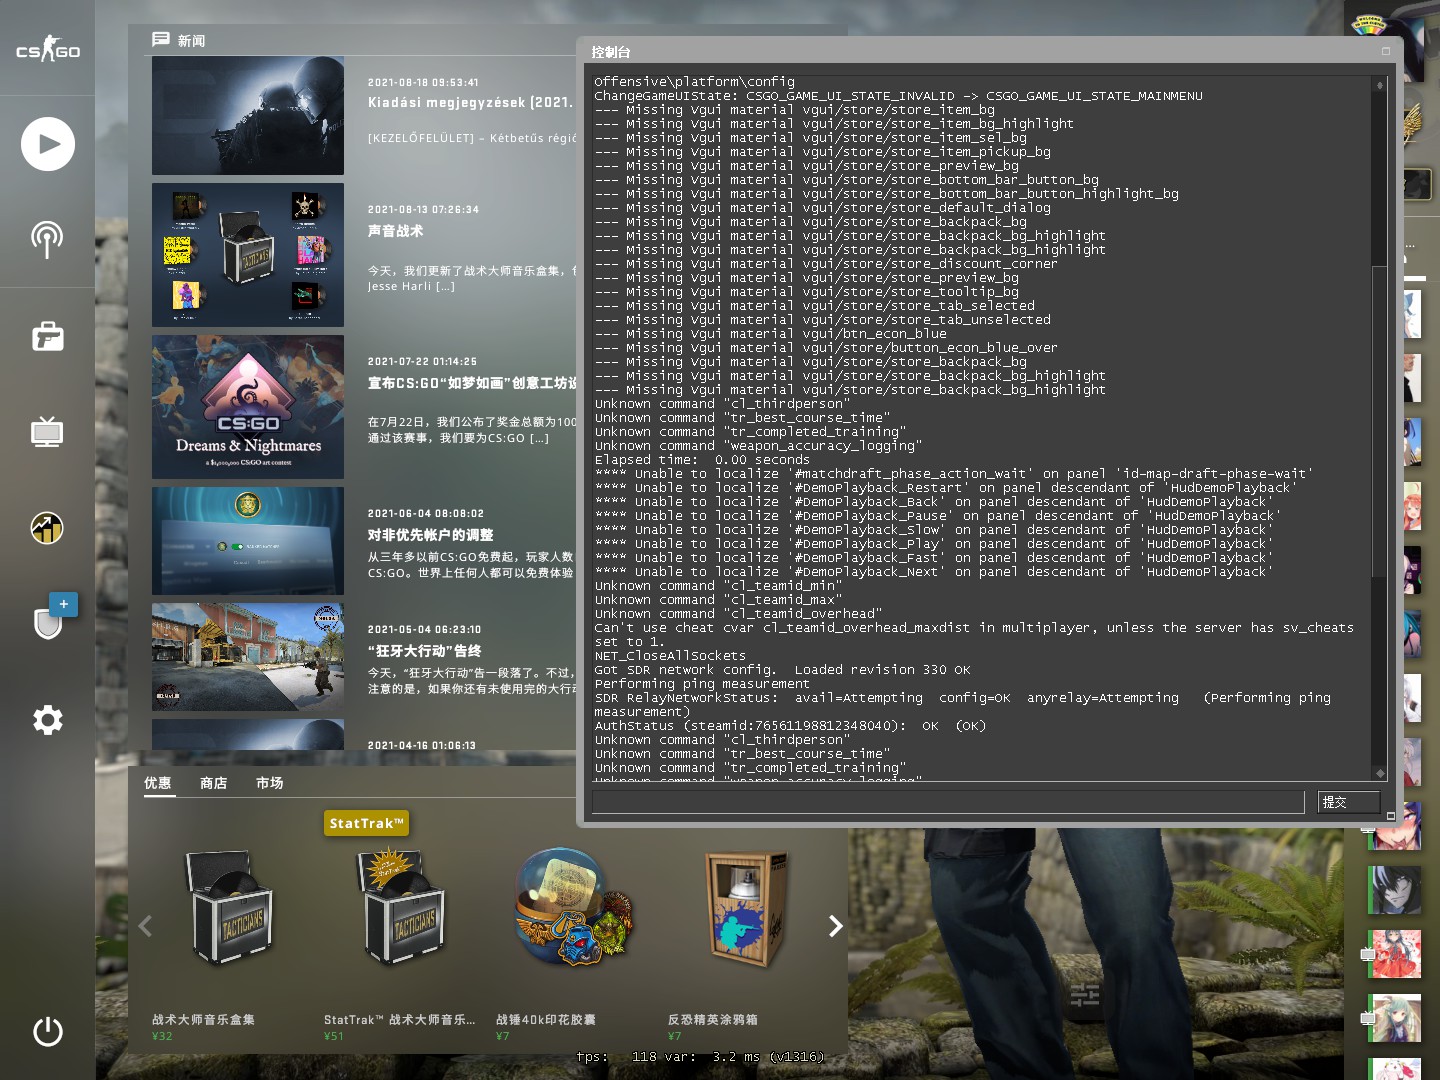Click the 提交 submit button in console

pos(1348,802)
